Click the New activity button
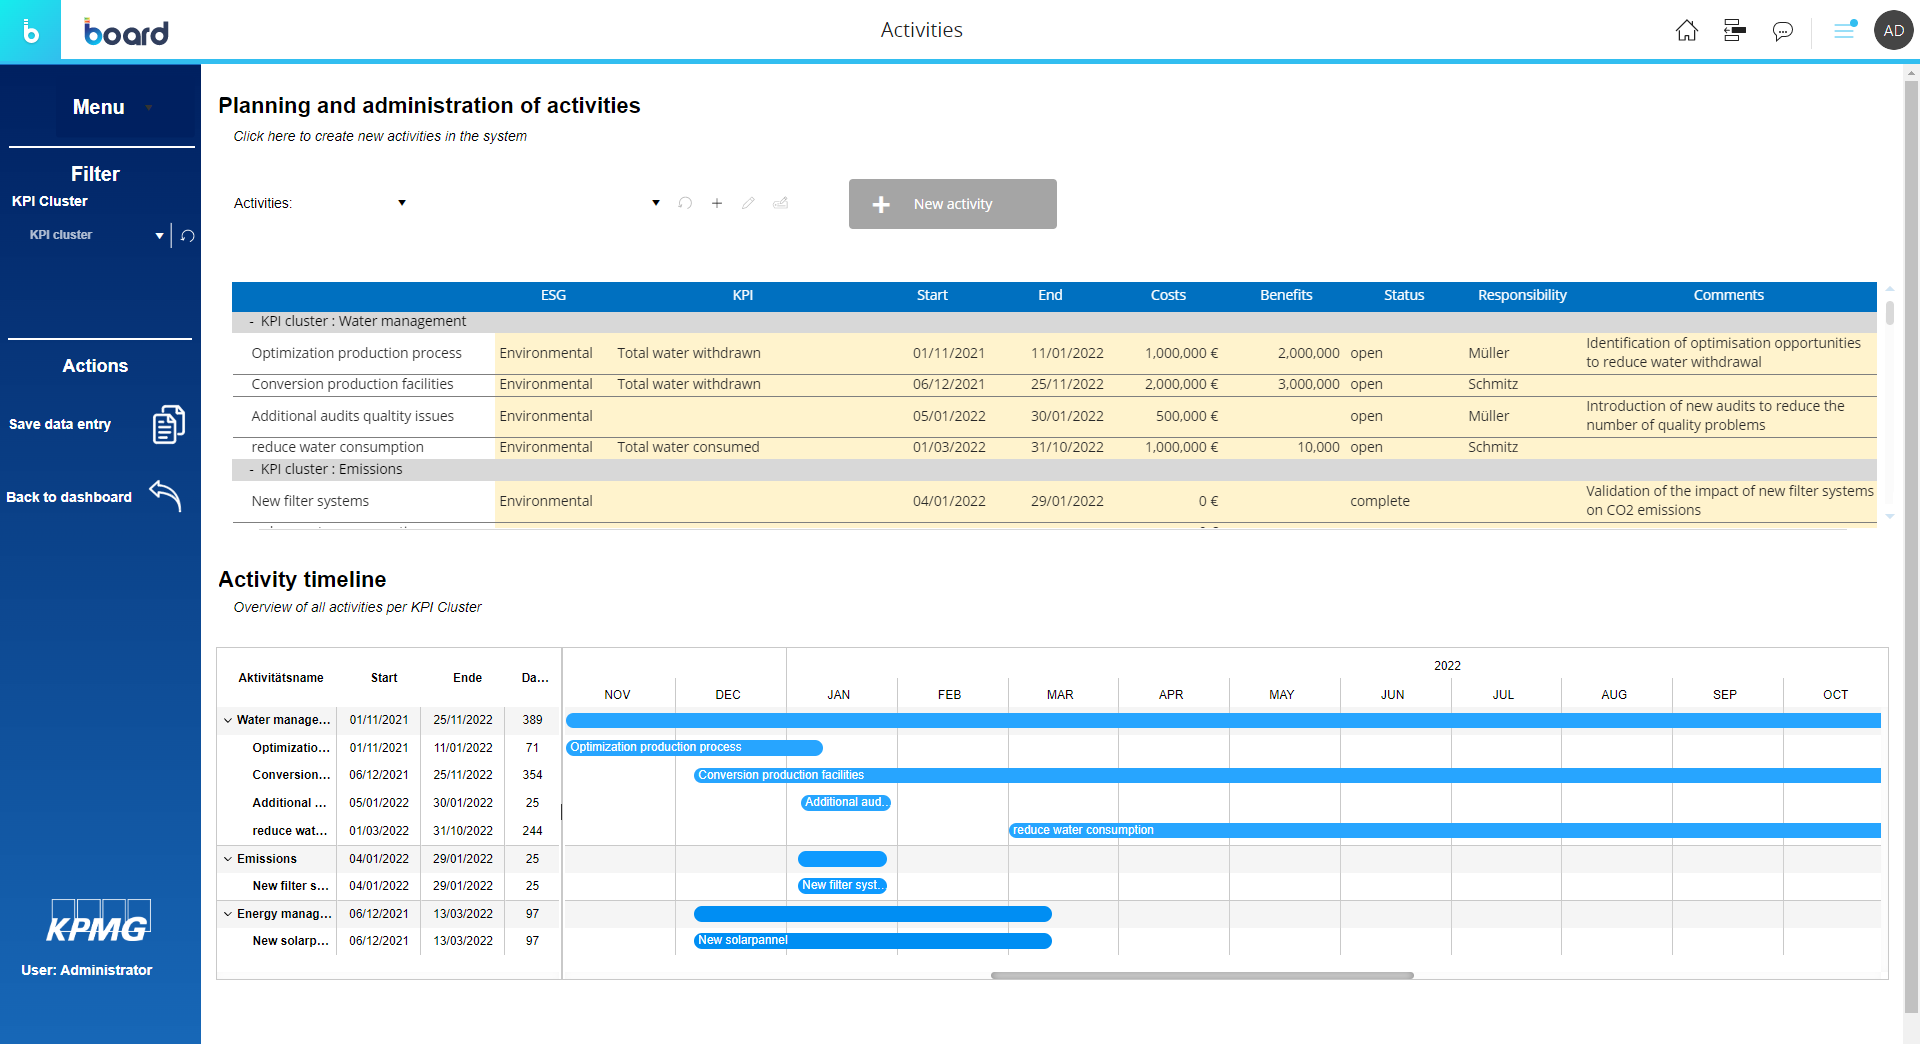 tap(952, 204)
